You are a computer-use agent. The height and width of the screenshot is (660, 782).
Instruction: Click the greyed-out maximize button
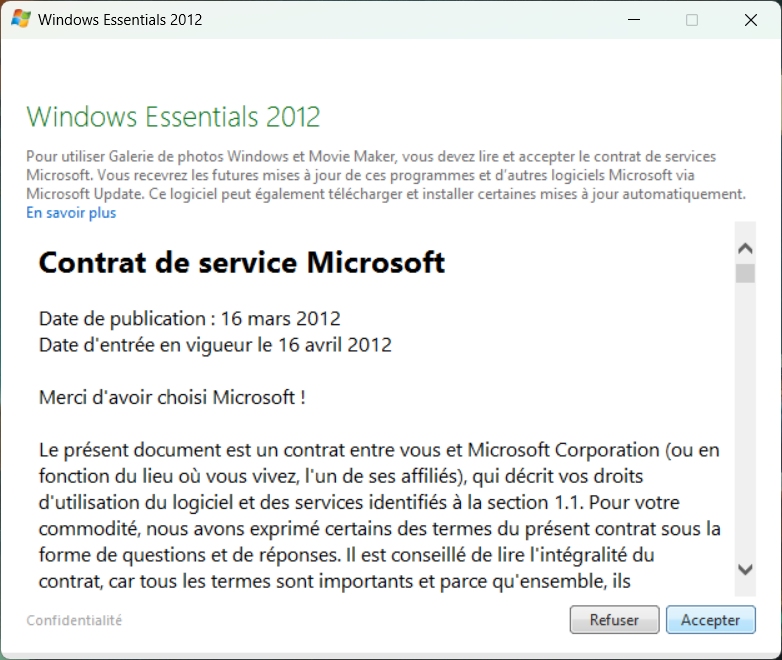click(x=692, y=20)
